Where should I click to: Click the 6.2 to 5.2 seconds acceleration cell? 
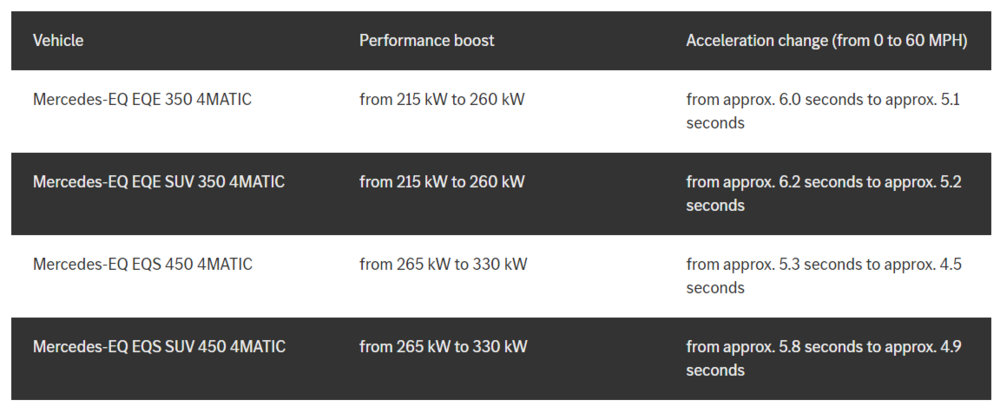point(823,193)
